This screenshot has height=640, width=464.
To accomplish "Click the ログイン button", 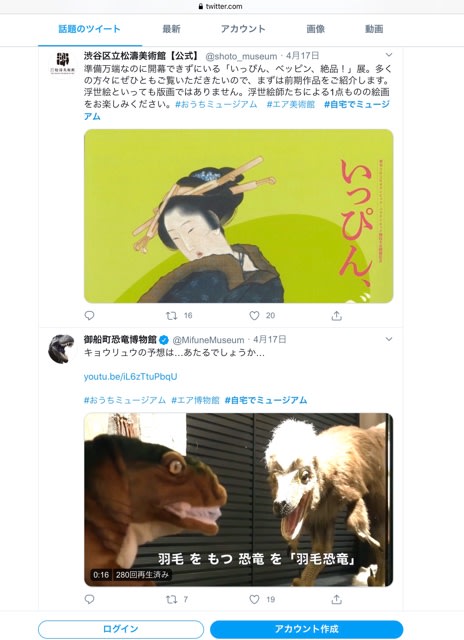I will click(121, 629).
